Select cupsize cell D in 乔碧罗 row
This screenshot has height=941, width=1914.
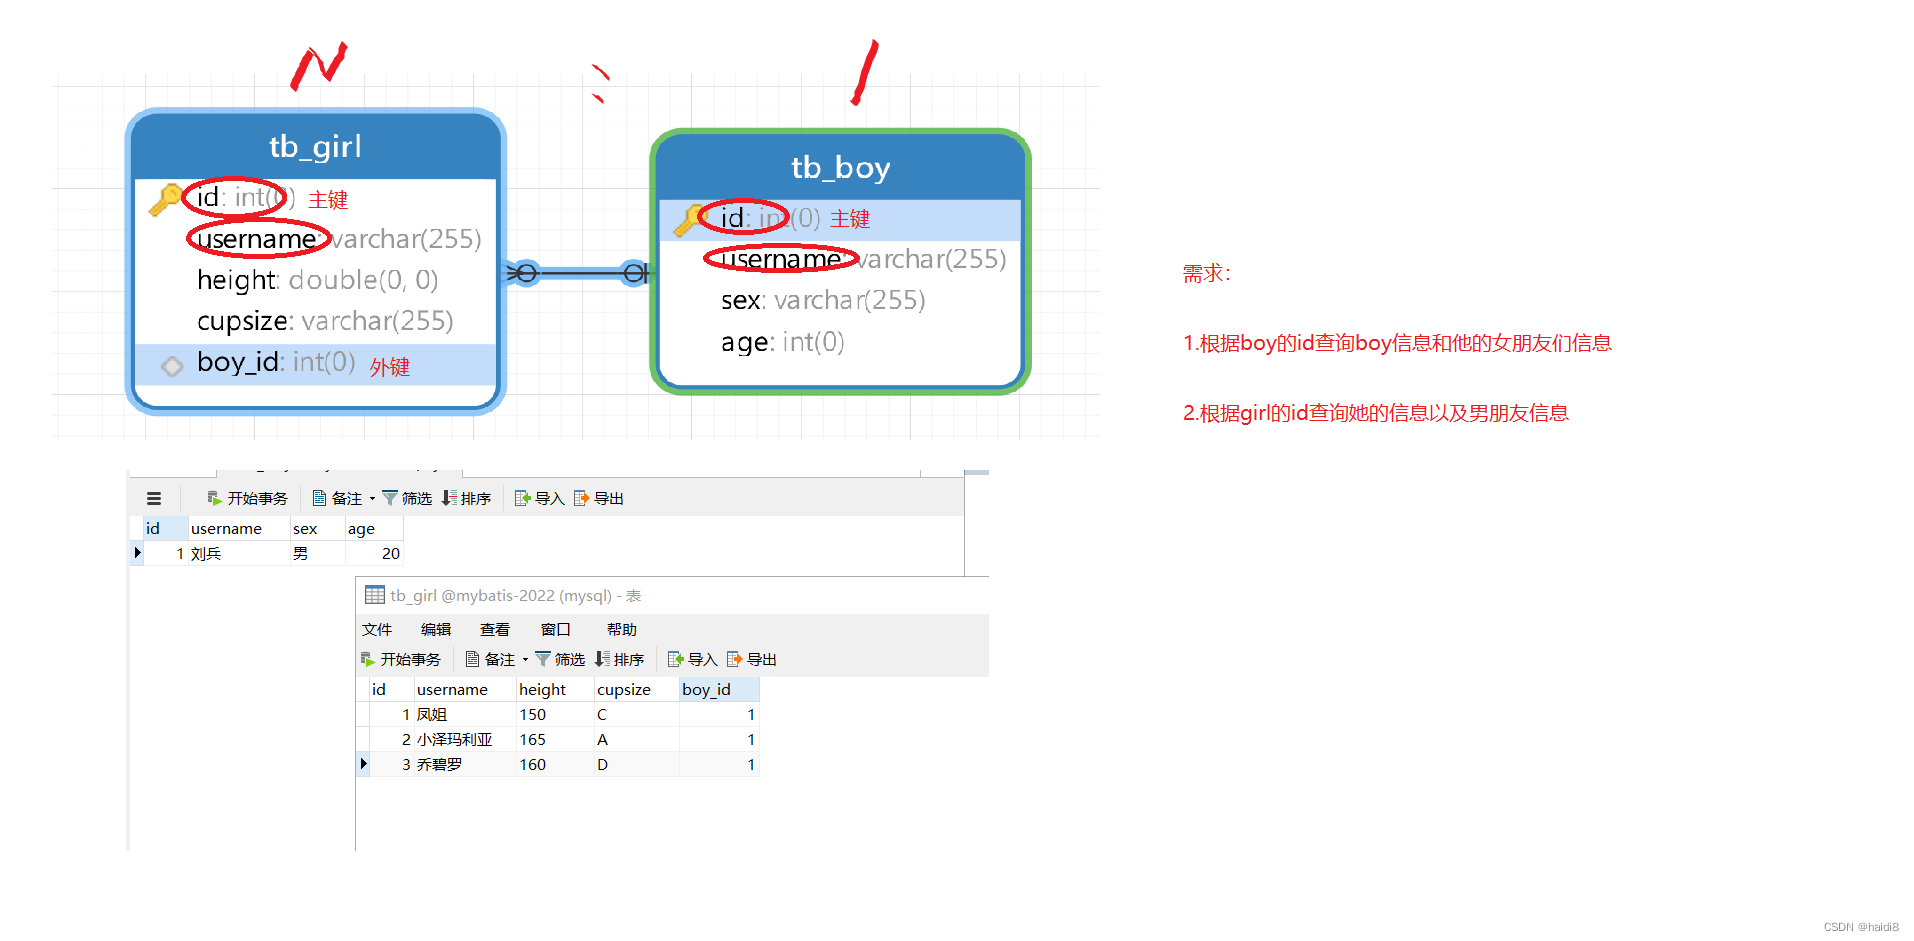637,764
